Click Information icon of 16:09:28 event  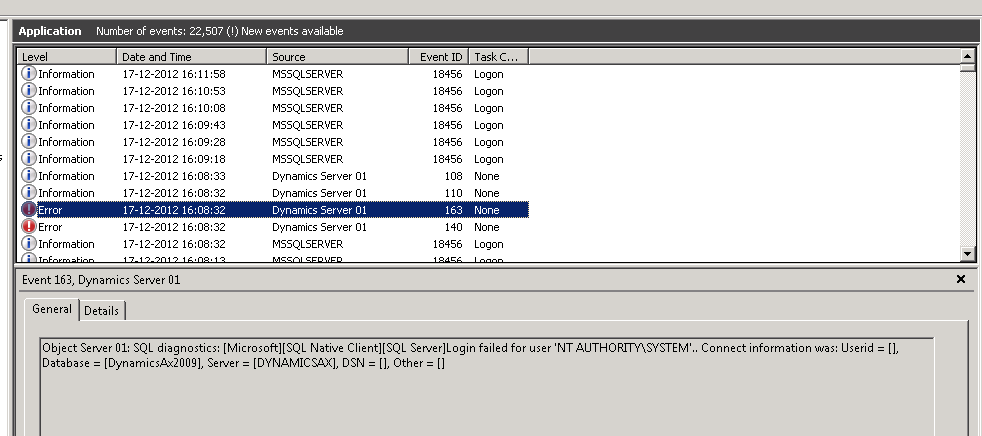tap(29, 141)
